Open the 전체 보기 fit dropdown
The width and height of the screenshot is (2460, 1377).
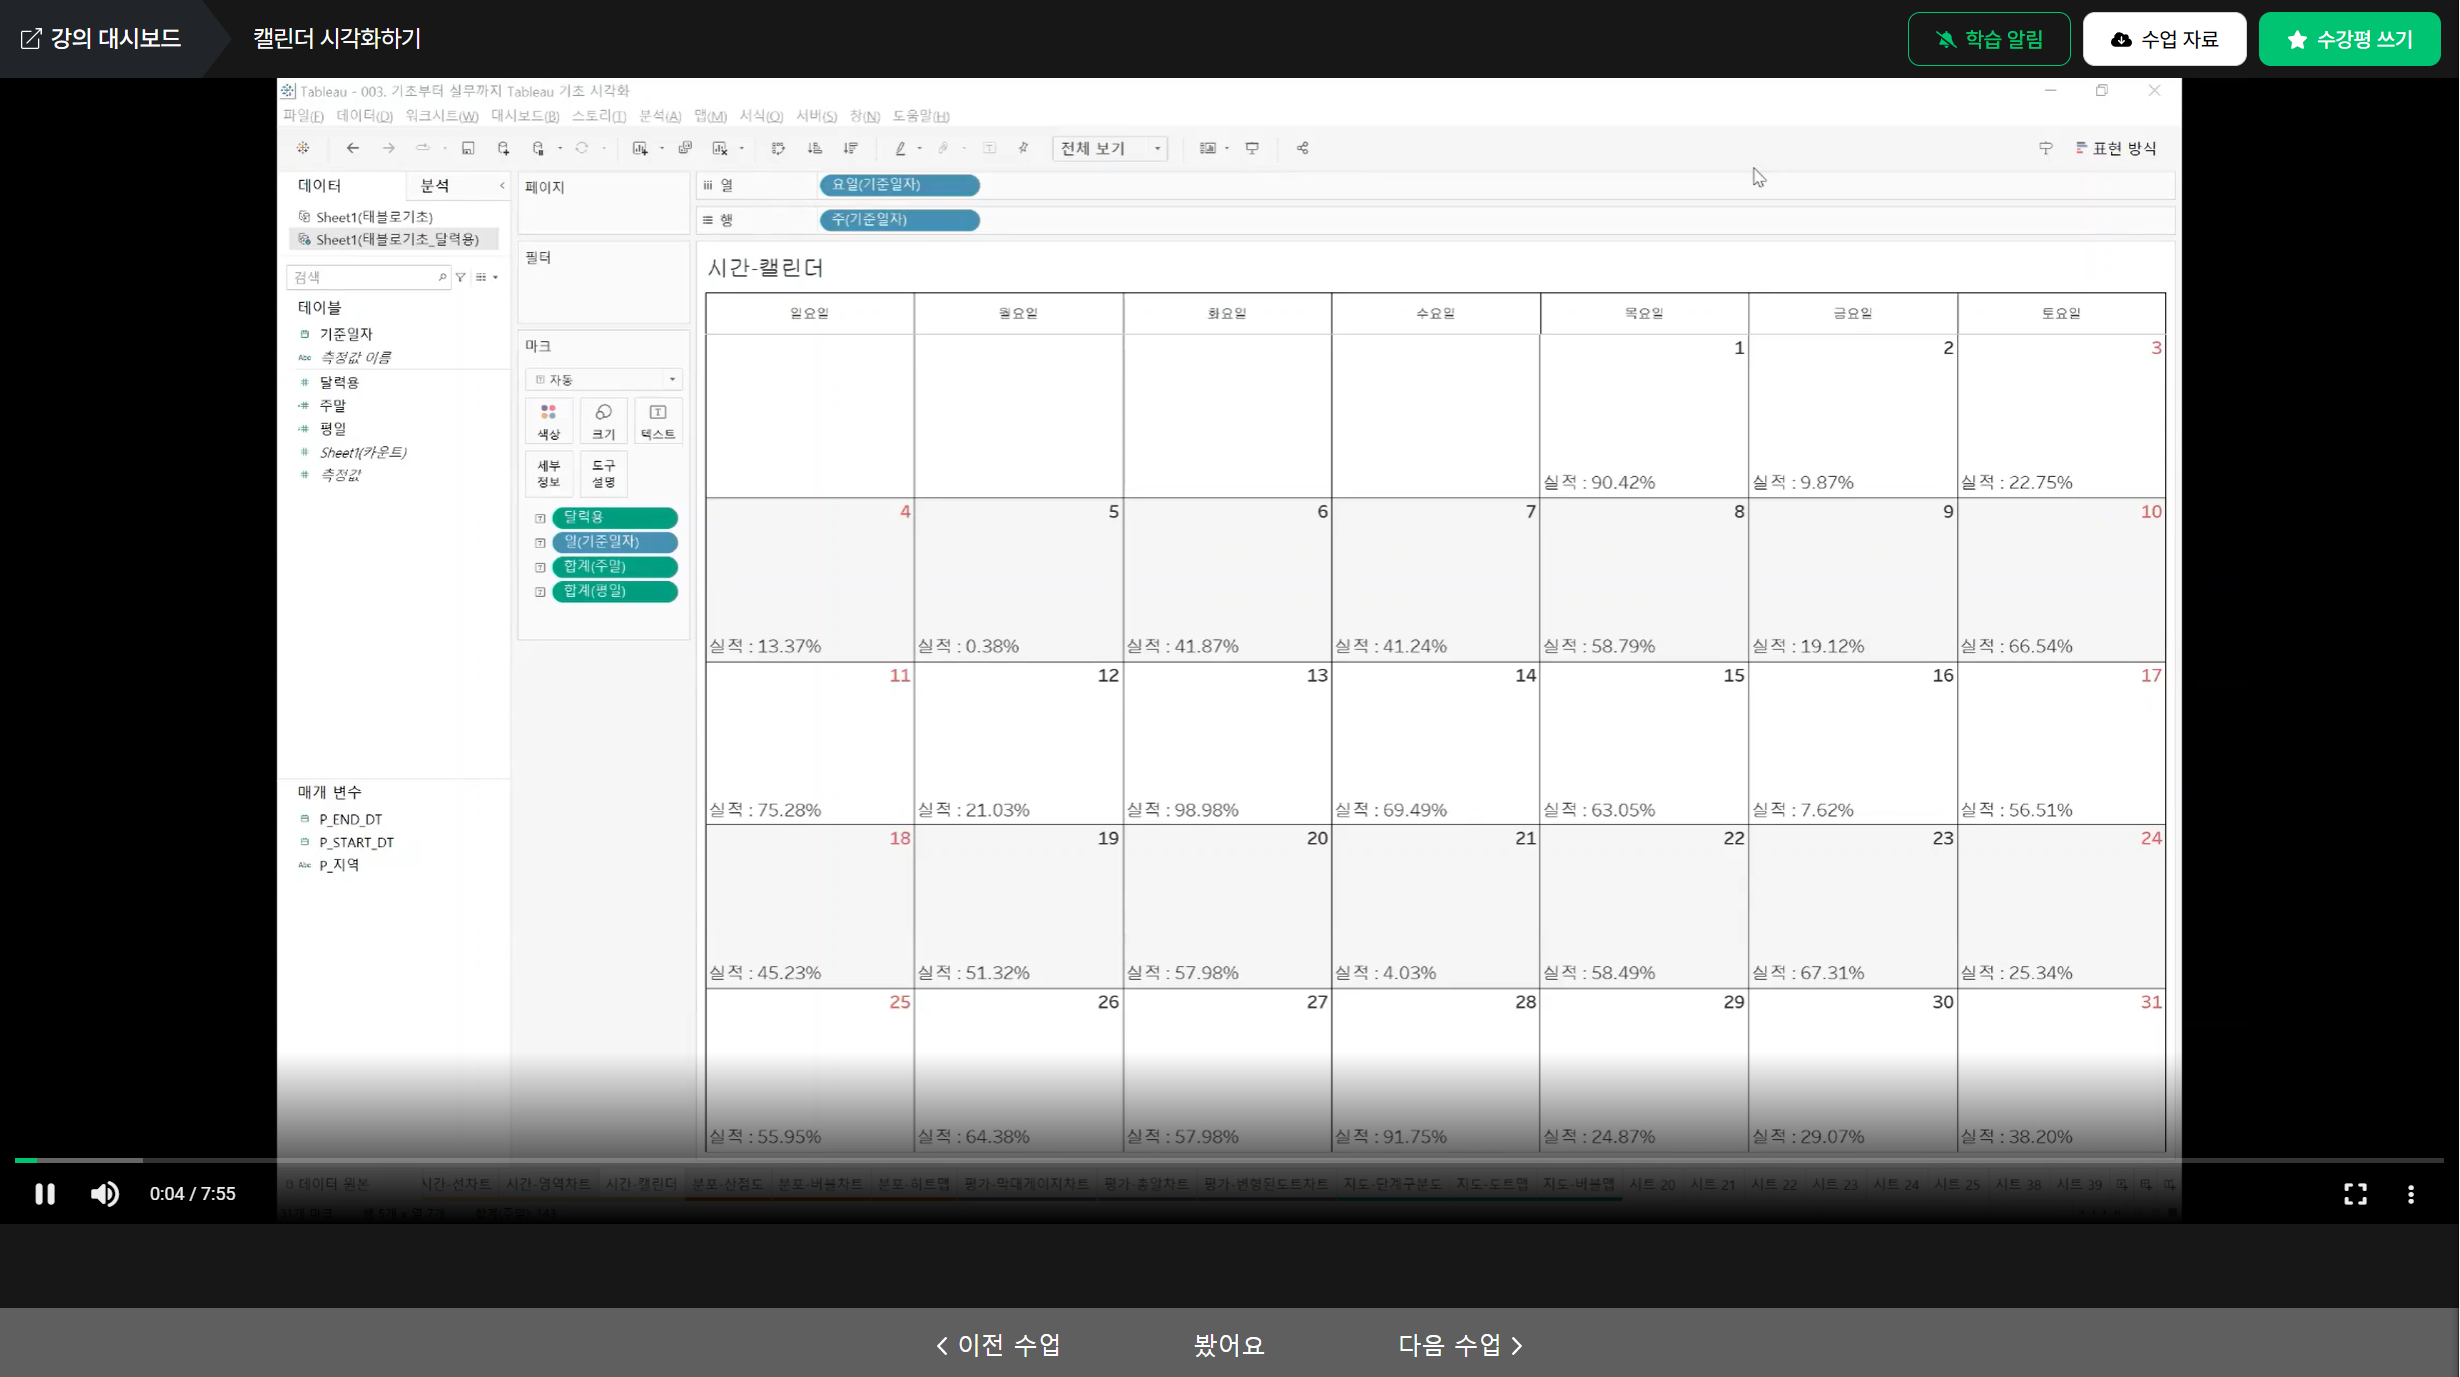click(1110, 148)
